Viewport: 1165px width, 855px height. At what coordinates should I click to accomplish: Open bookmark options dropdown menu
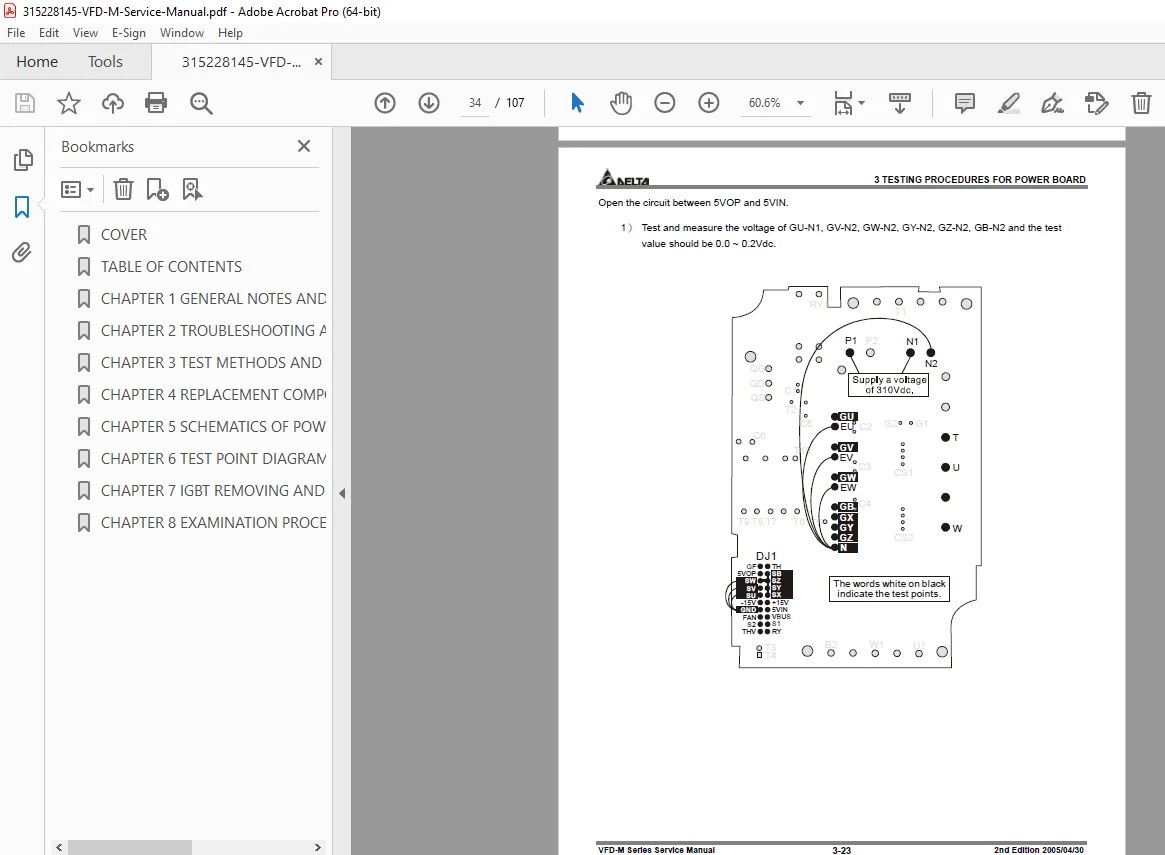77,189
